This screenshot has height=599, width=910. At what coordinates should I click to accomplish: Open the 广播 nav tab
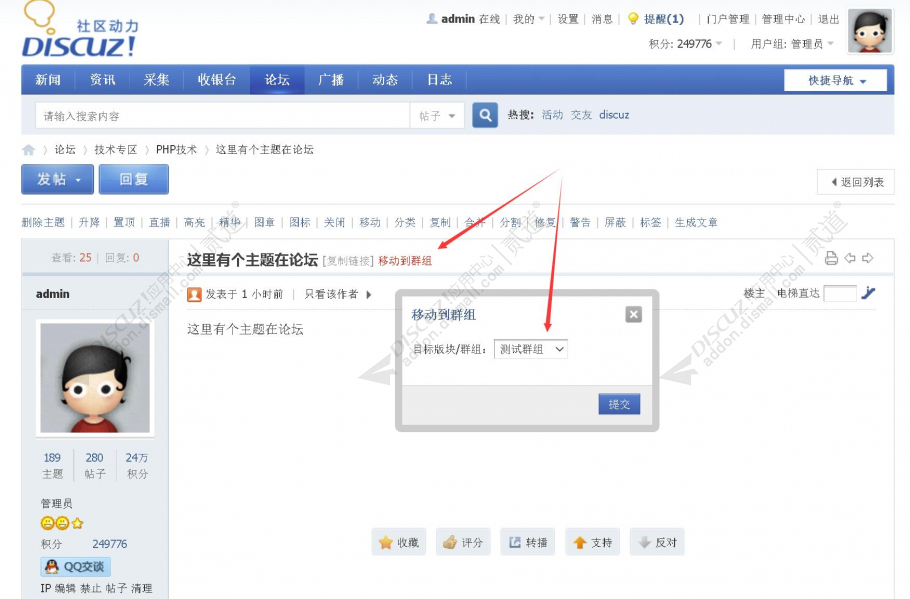331,80
